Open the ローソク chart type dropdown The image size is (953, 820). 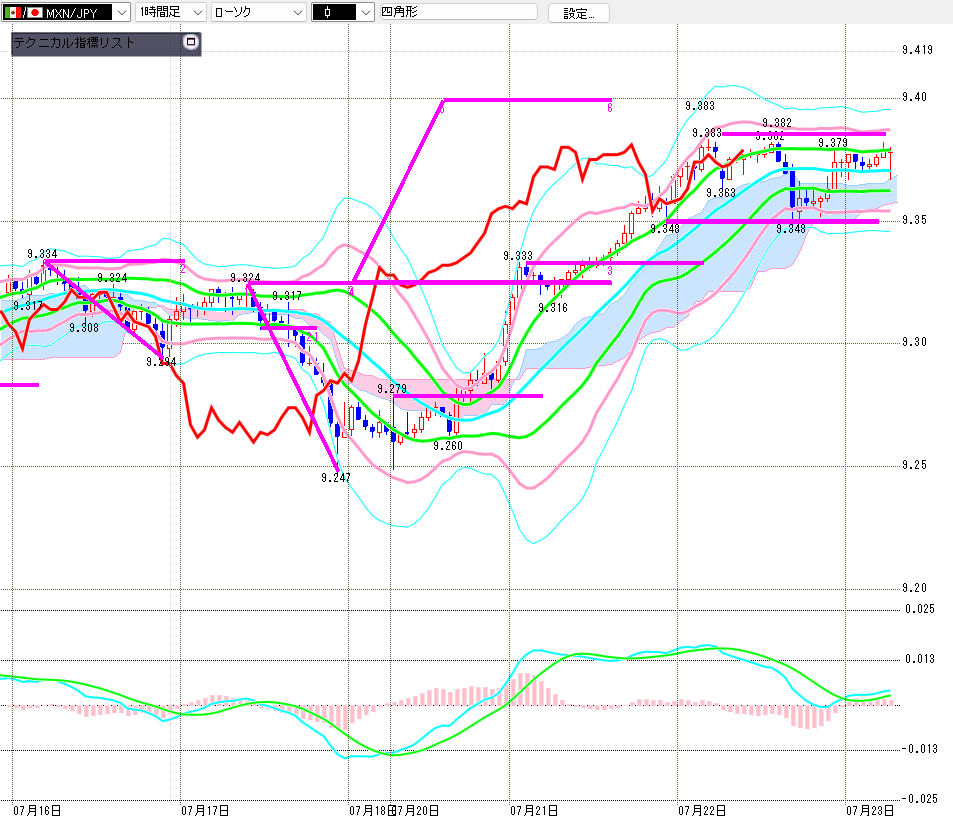(x=259, y=12)
